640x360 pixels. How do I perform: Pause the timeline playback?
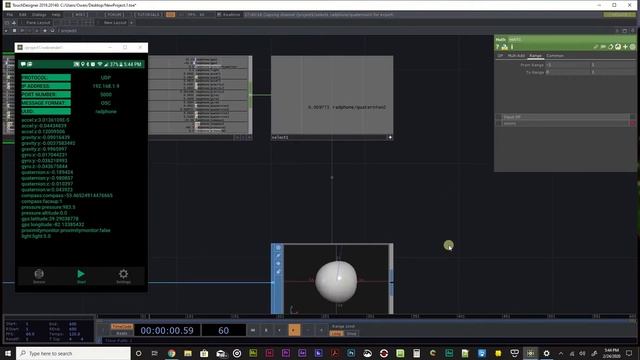click(x=267, y=330)
